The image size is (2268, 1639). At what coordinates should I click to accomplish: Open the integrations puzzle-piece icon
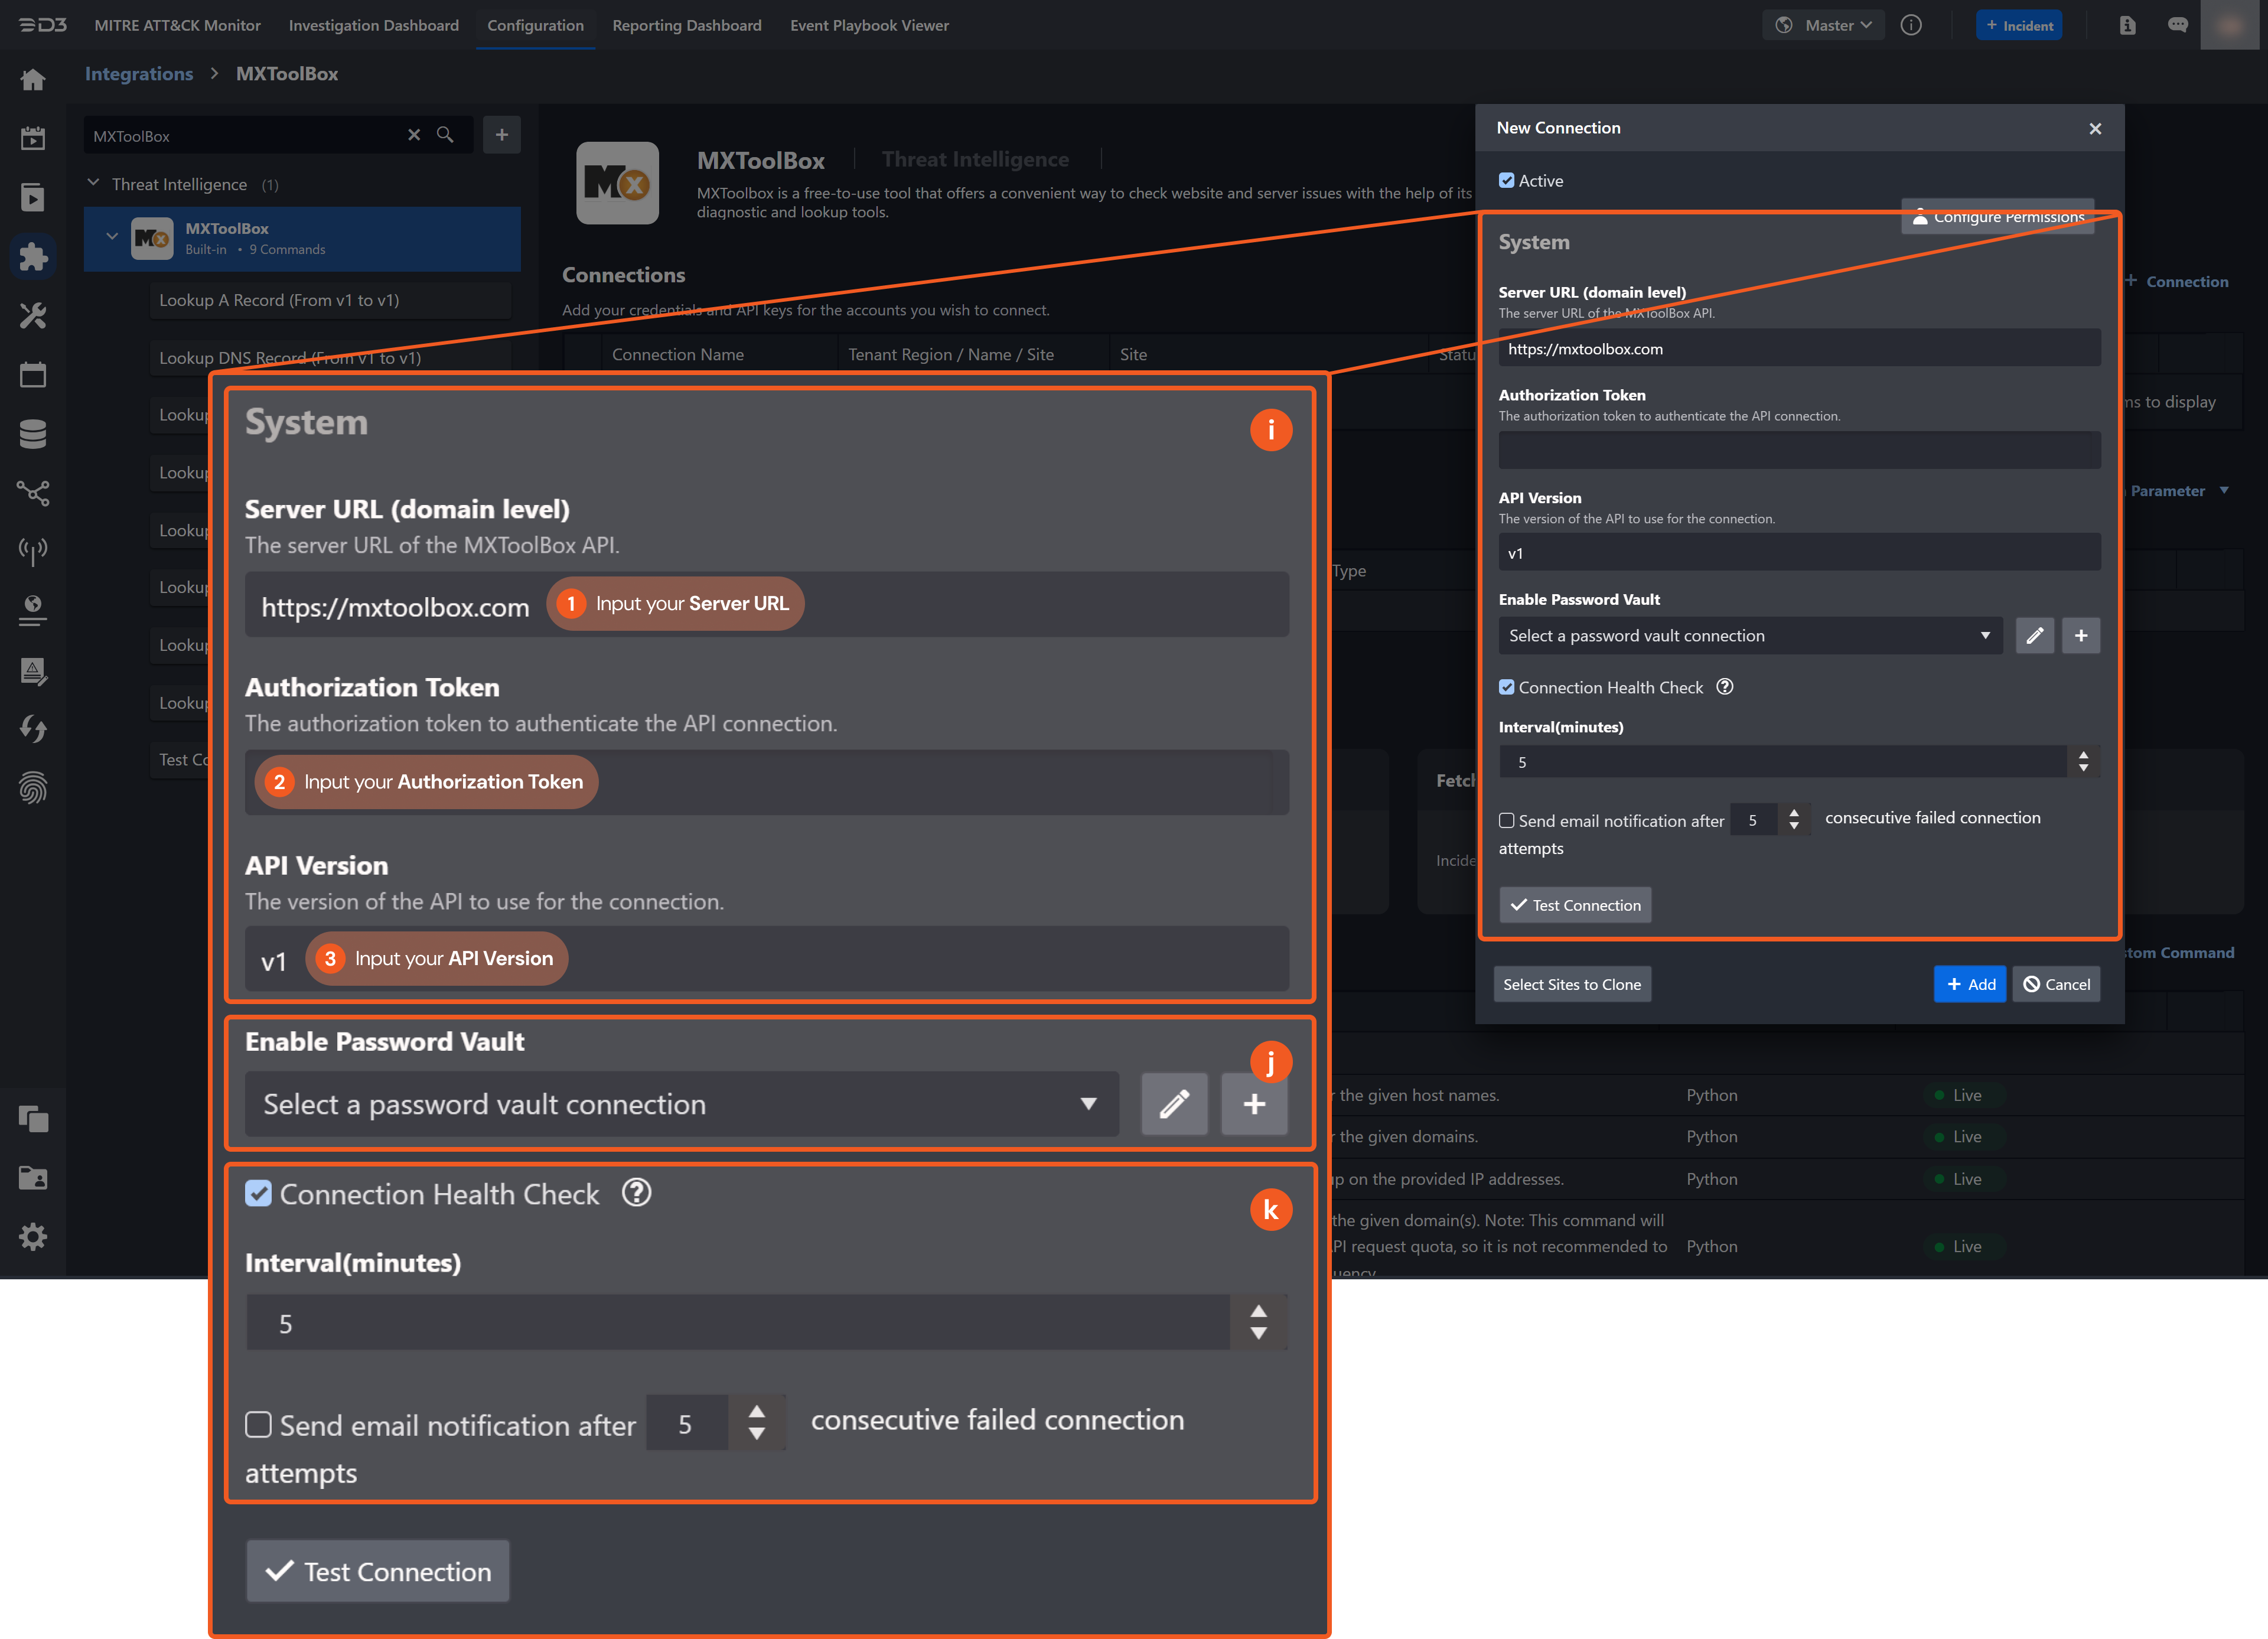coord(33,257)
